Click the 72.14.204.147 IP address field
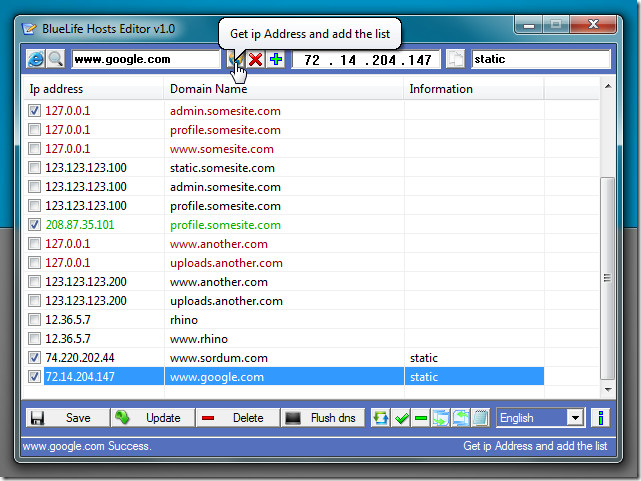The width and height of the screenshot is (641, 481). [x=366, y=60]
